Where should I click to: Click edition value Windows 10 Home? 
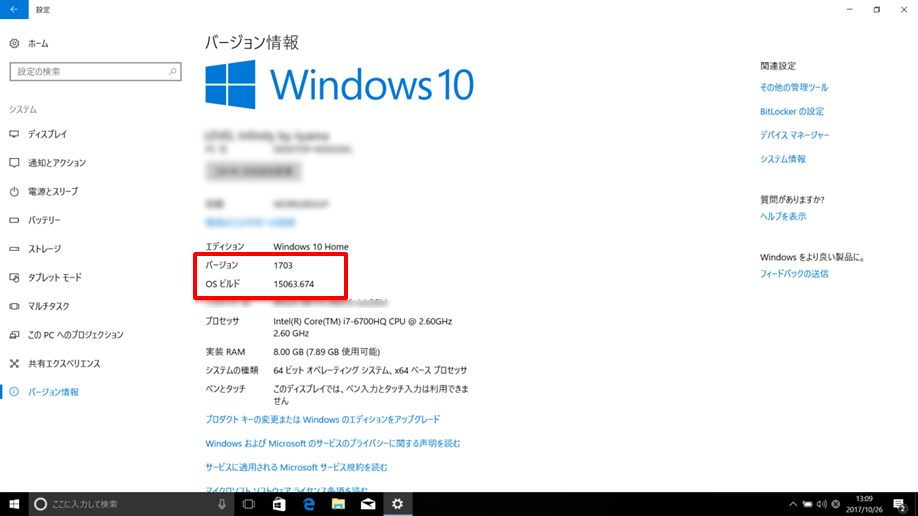point(311,247)
